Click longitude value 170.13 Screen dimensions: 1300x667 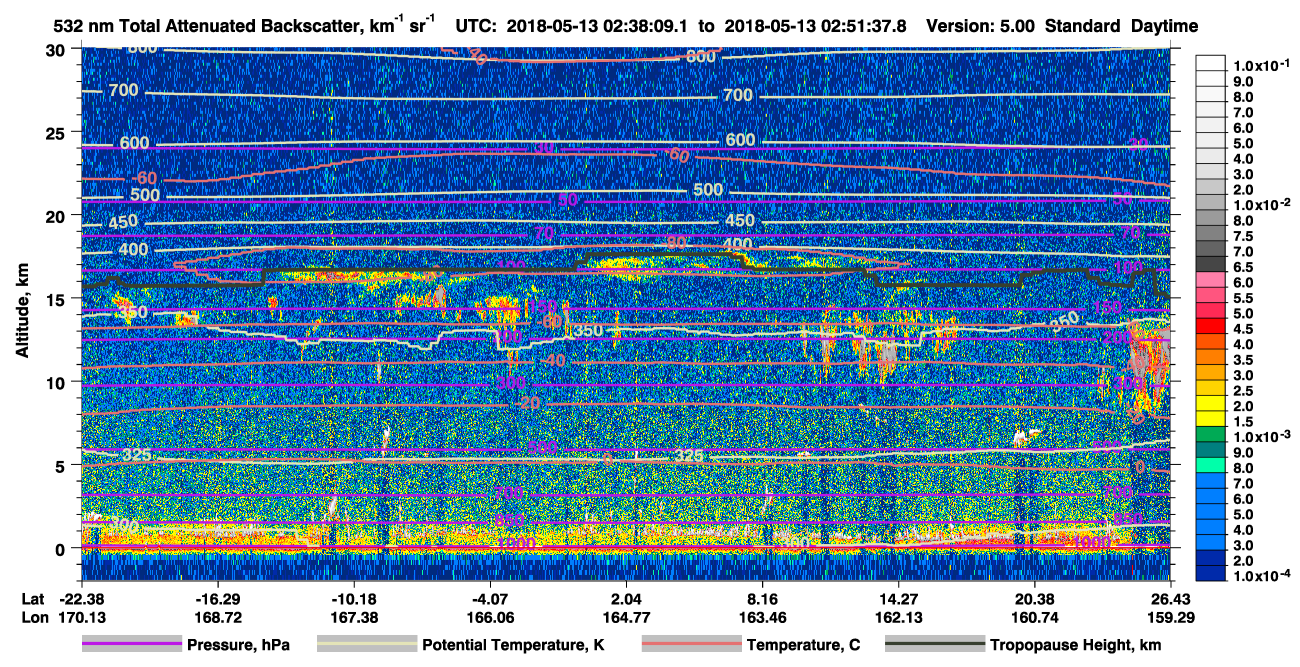(81, 618)
